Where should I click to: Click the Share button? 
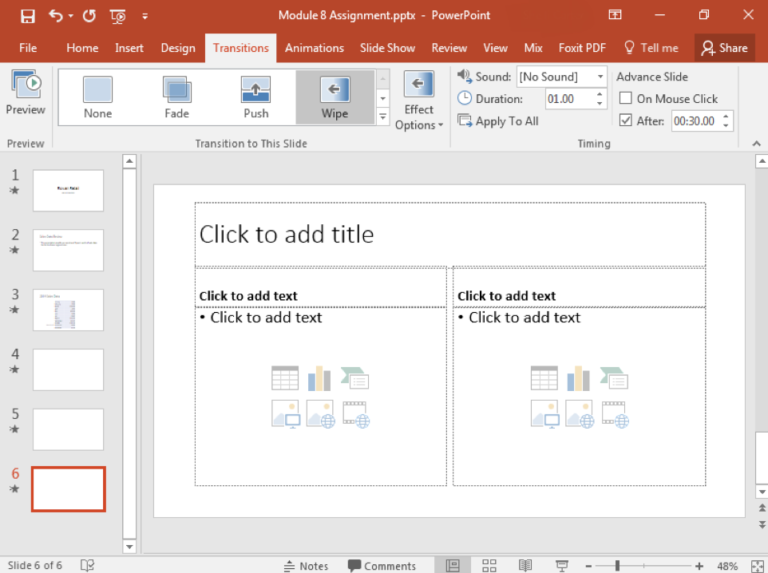tap(724, 48)
